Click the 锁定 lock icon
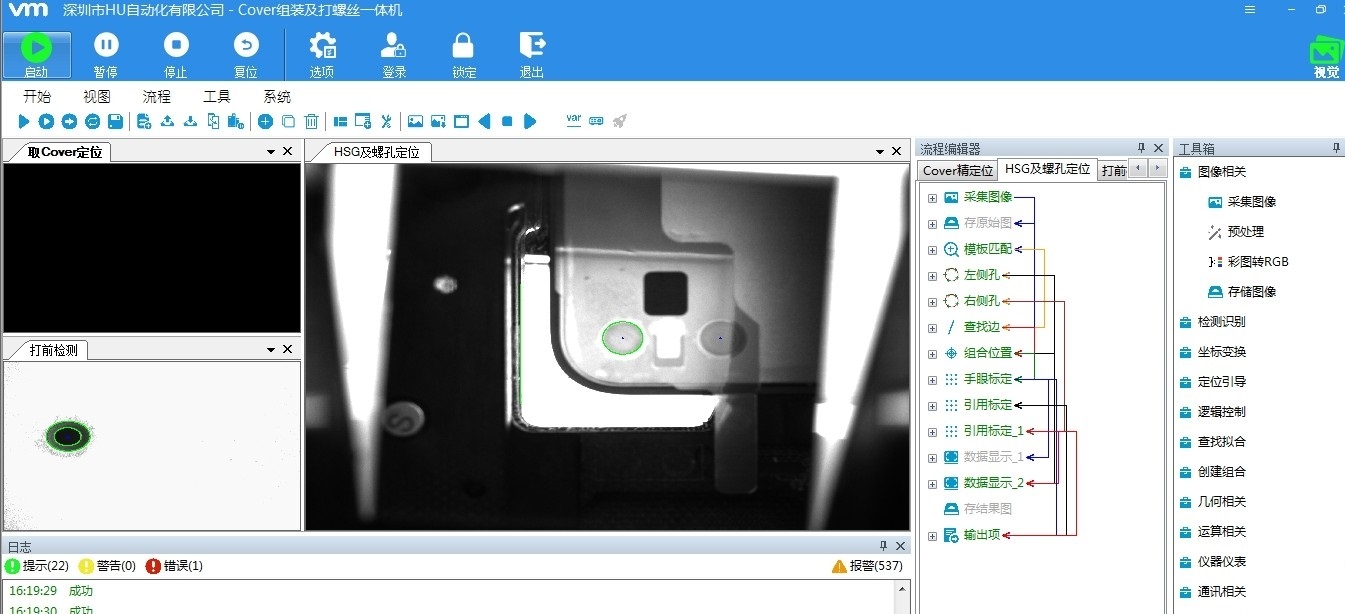 coord(463,54)
